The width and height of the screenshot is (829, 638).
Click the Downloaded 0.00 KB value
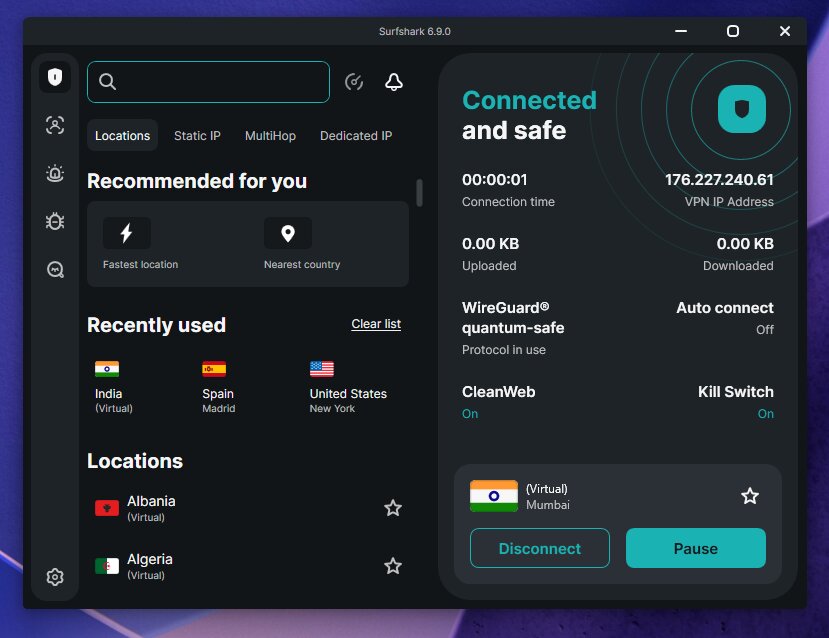pyautogui.click(x=745, y=244)
